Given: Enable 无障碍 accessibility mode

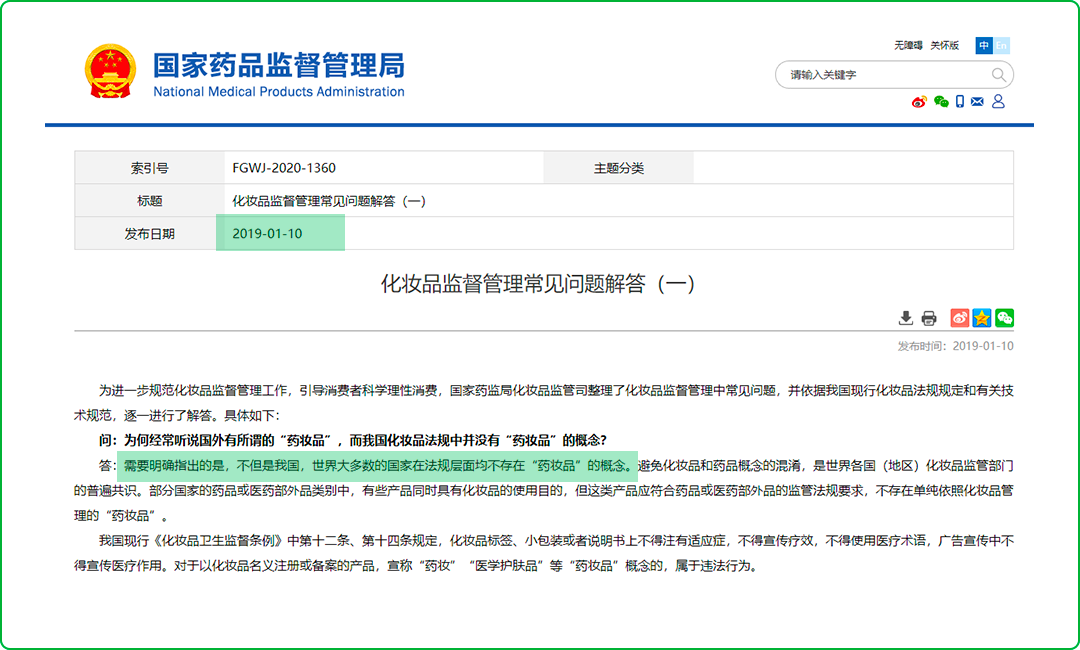Looking at the screenshot, I should [908, 46].
